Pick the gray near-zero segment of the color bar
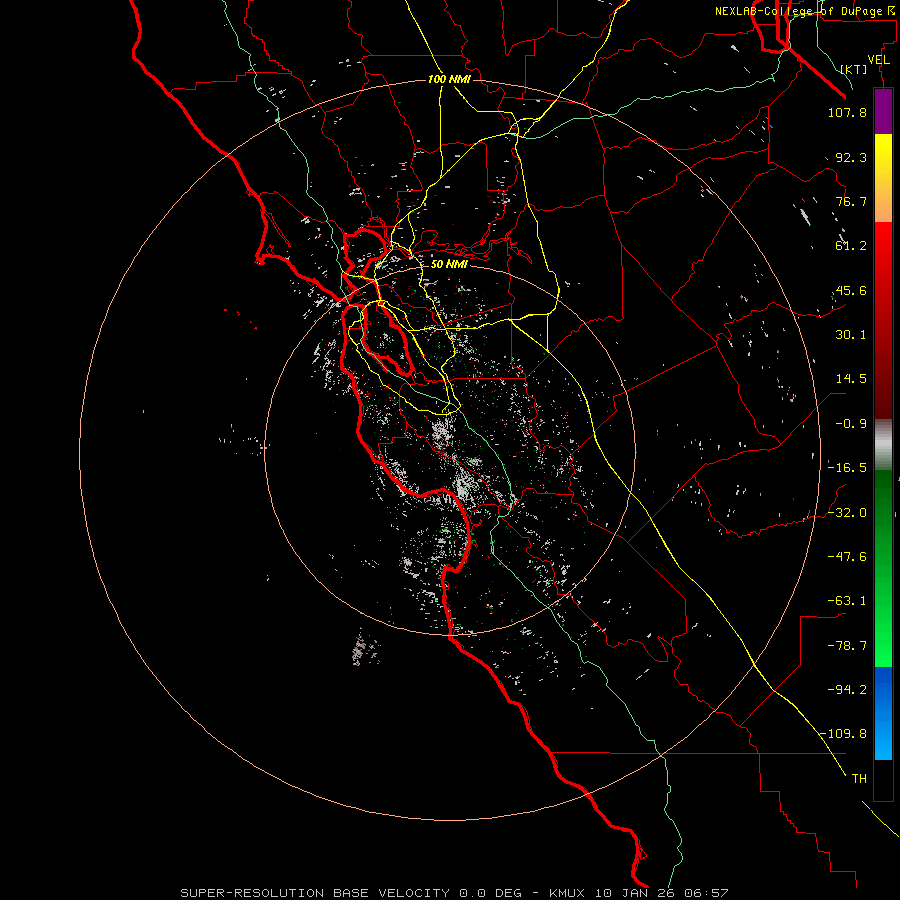This screenshot has height=900, width=900. 883,444
